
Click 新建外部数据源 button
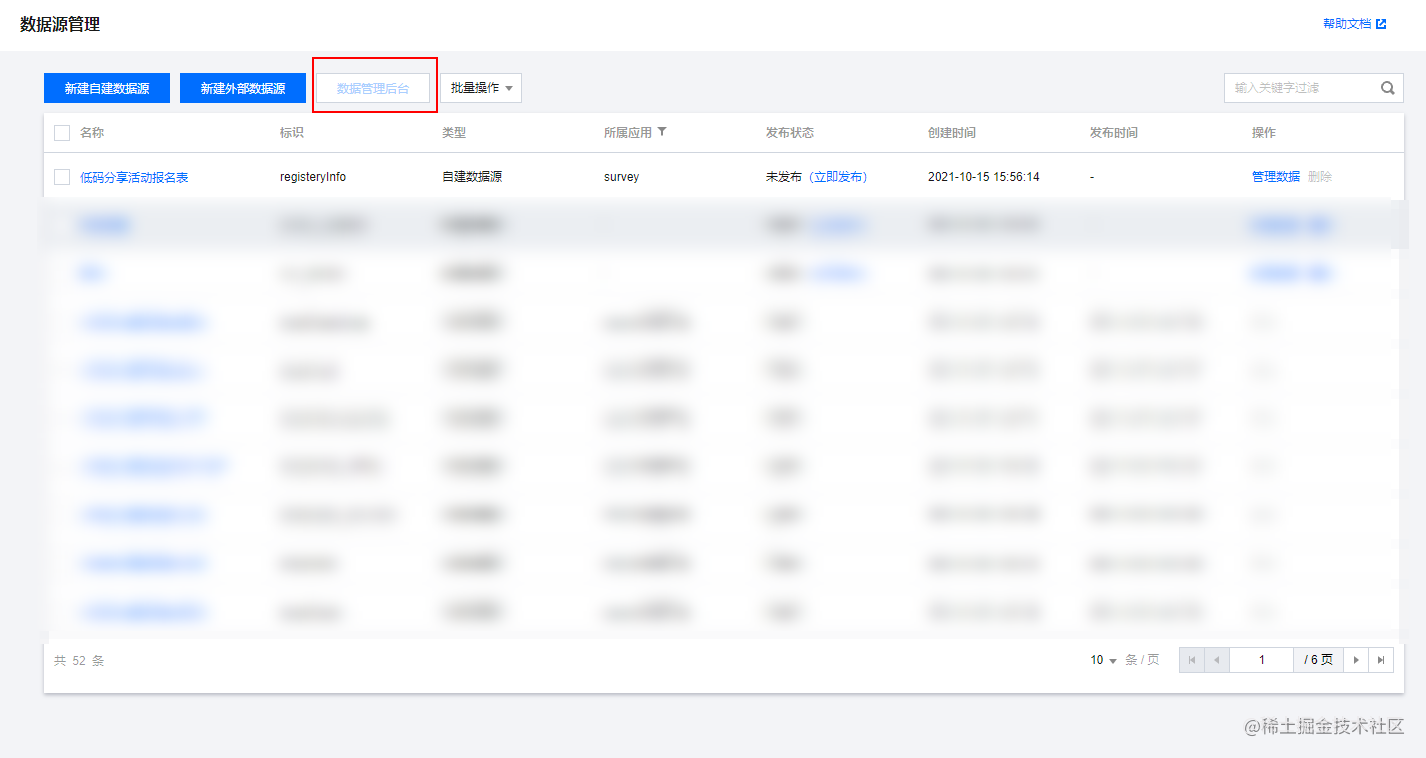(243, 88)
